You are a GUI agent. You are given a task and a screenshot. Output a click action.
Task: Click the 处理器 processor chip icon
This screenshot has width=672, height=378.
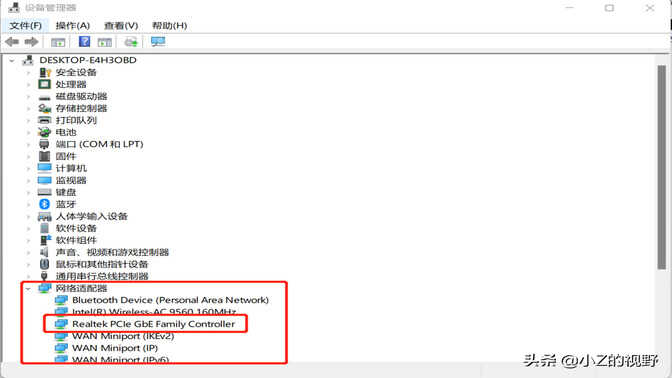click(45, 84)
